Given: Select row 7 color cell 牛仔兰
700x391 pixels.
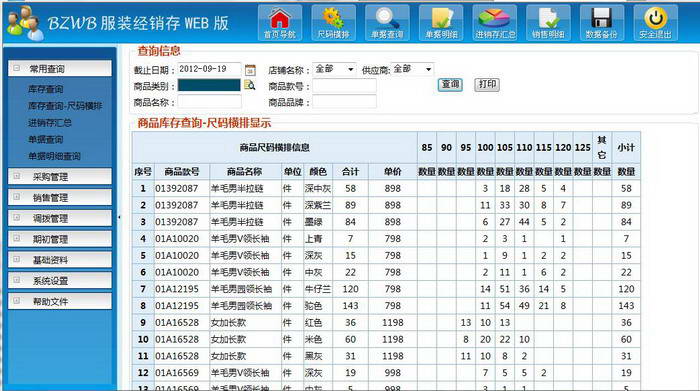Looking at the screenshot, I should (x=318, y=289).
